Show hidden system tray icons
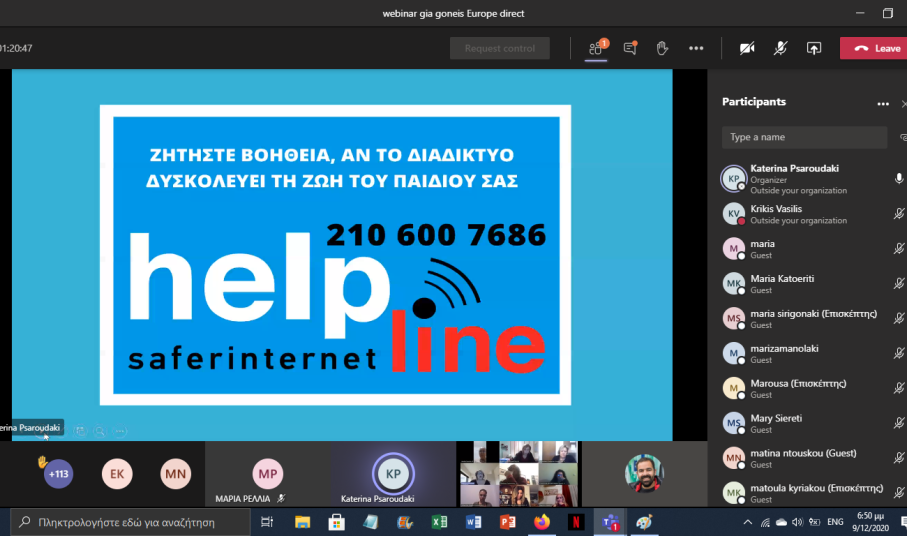The image size is (907, 536). (x=747, y=522)
